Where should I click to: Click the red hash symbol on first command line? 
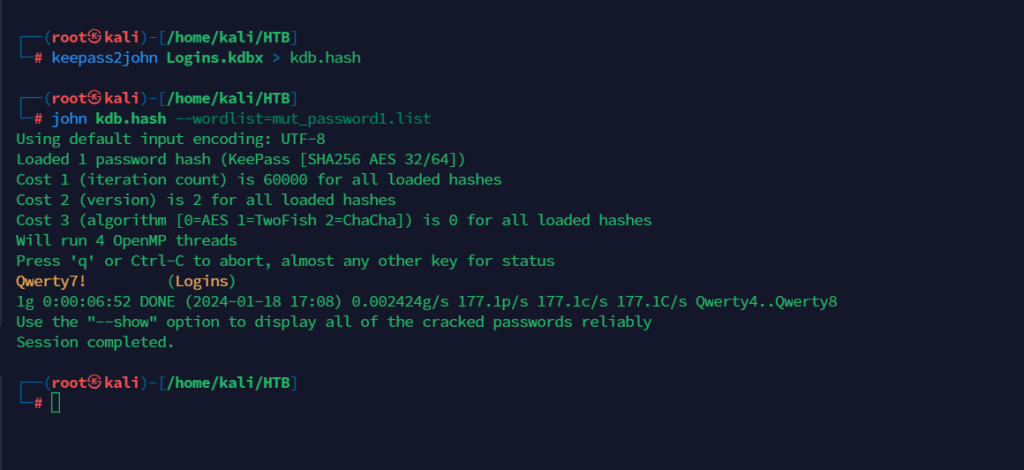pyautogui.click(x=39, y=58)
